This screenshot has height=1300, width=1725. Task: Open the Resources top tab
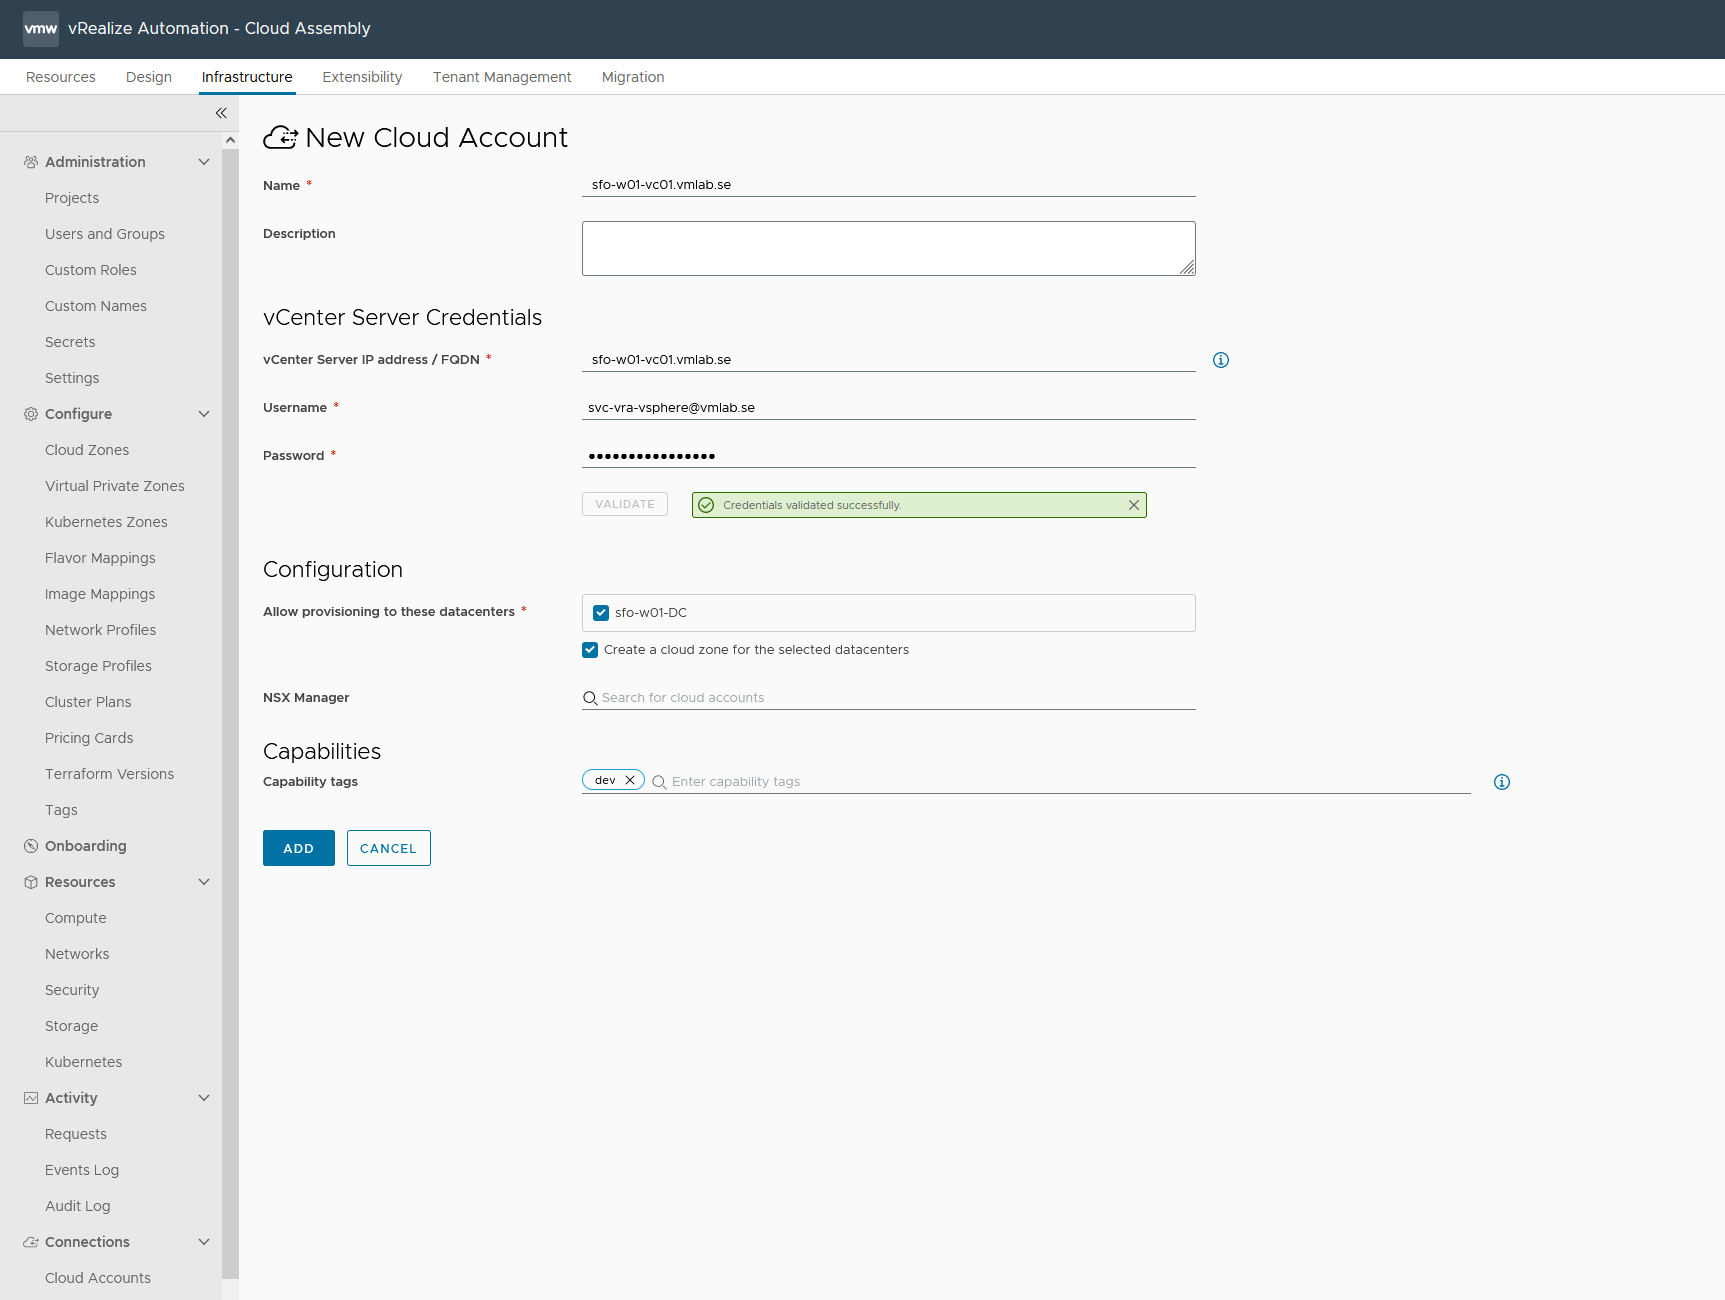point(61,77)
